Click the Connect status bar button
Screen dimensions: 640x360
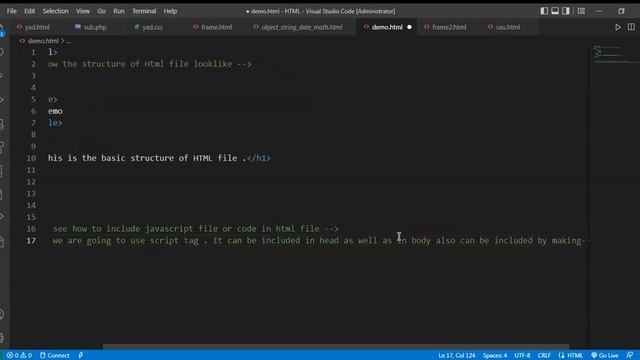(x=54, y=356)
